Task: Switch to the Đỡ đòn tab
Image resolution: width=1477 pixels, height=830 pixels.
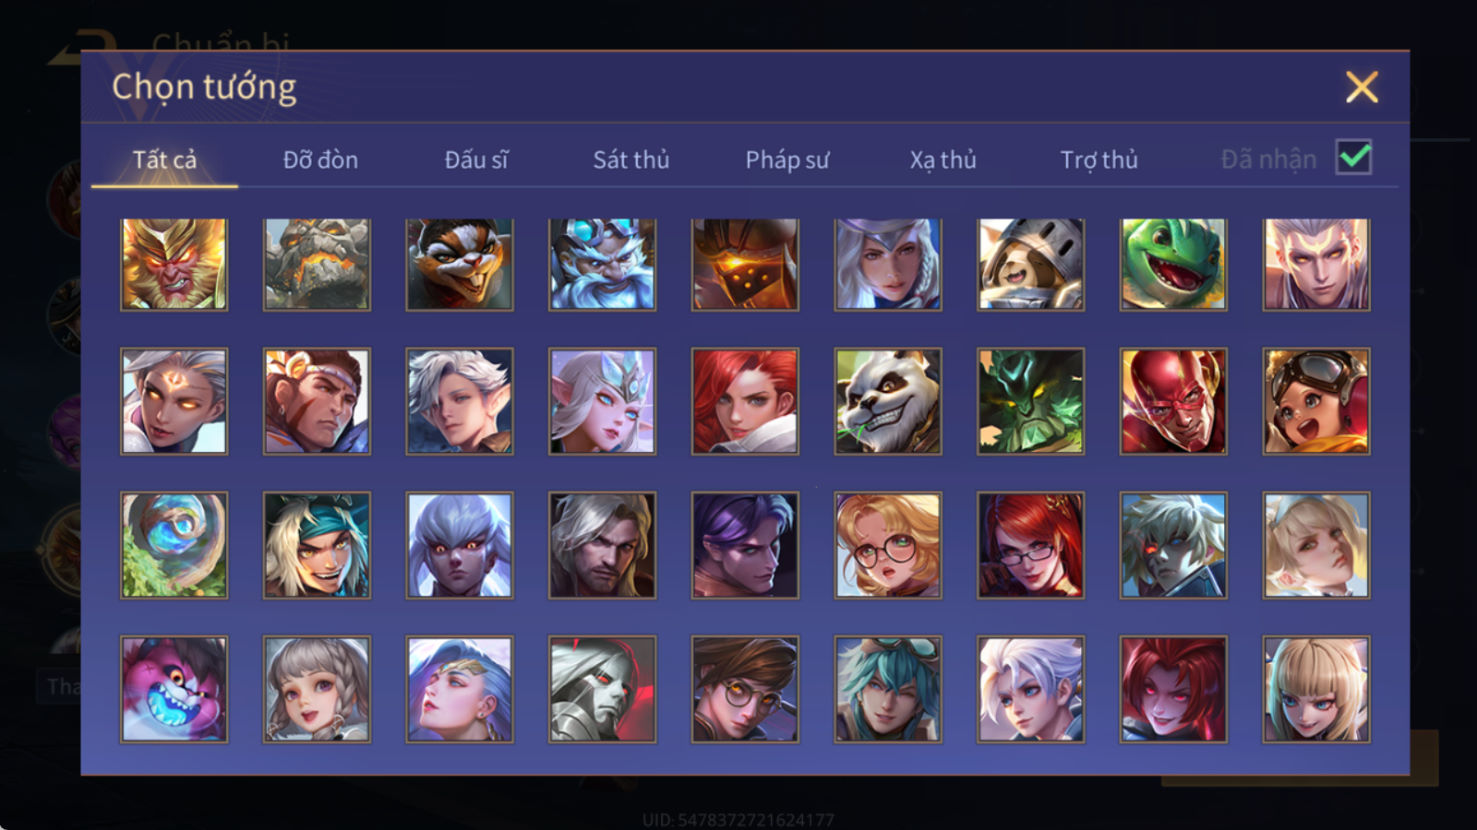Action: pos(320,160)
